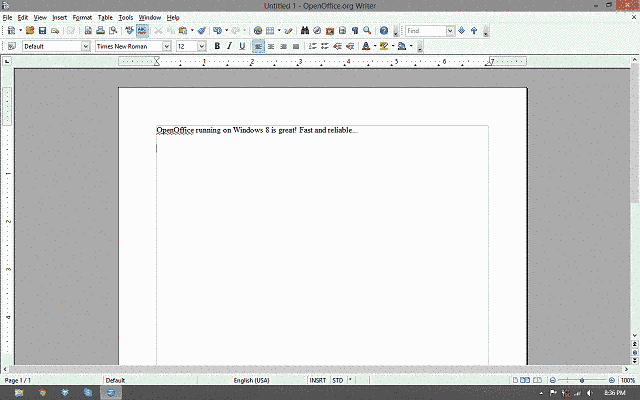Viewport: 640px width, 400px height.
Task: Open the Paste special dropdown arrow
Action: (x=192, y=31)
